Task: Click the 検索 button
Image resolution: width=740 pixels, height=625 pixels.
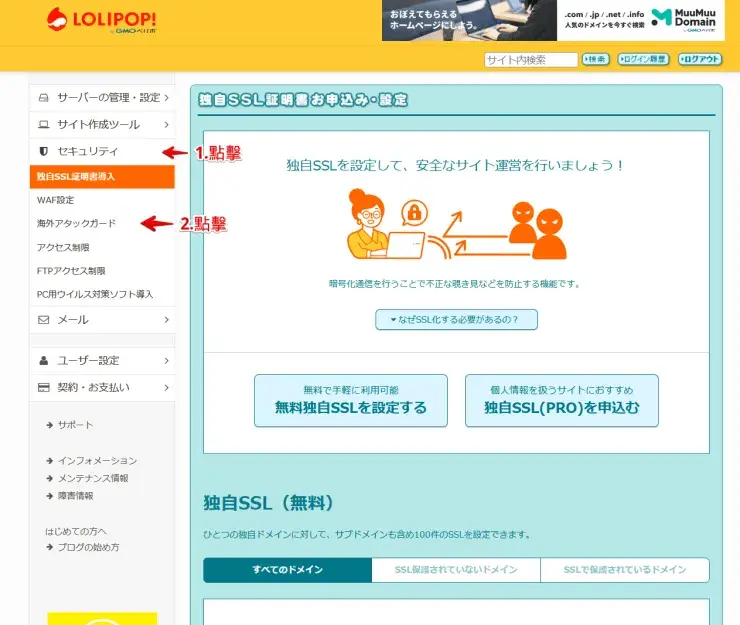Action: (x=596, y=59)
